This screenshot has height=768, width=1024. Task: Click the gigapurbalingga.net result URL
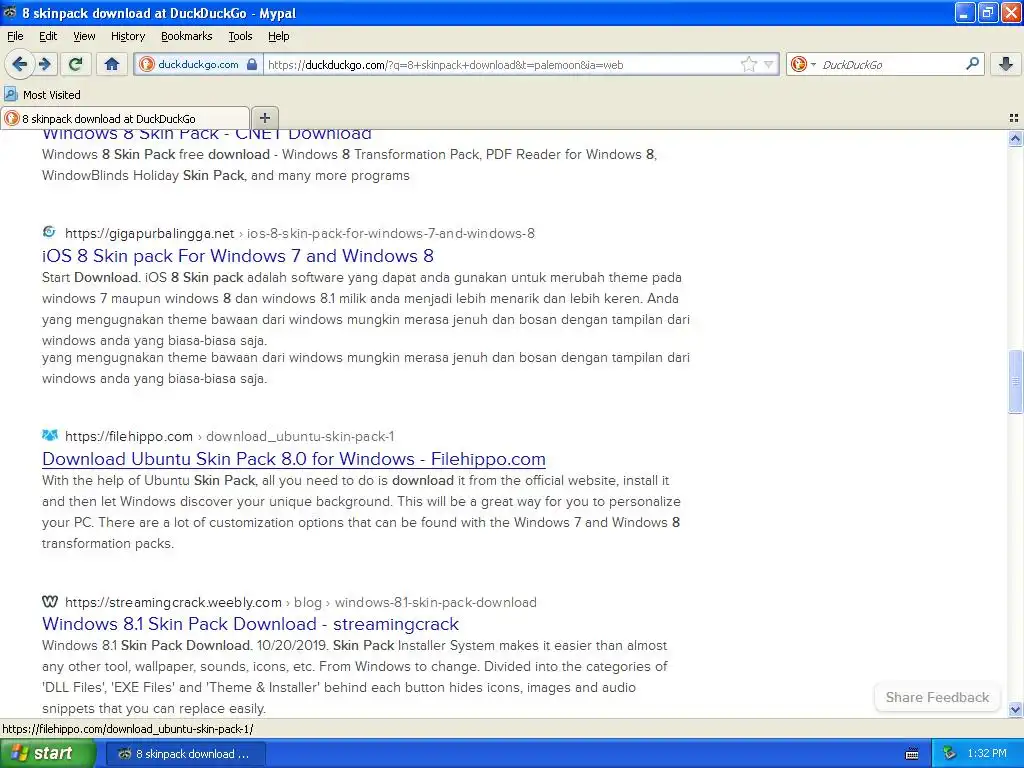(x=300, y=233)
